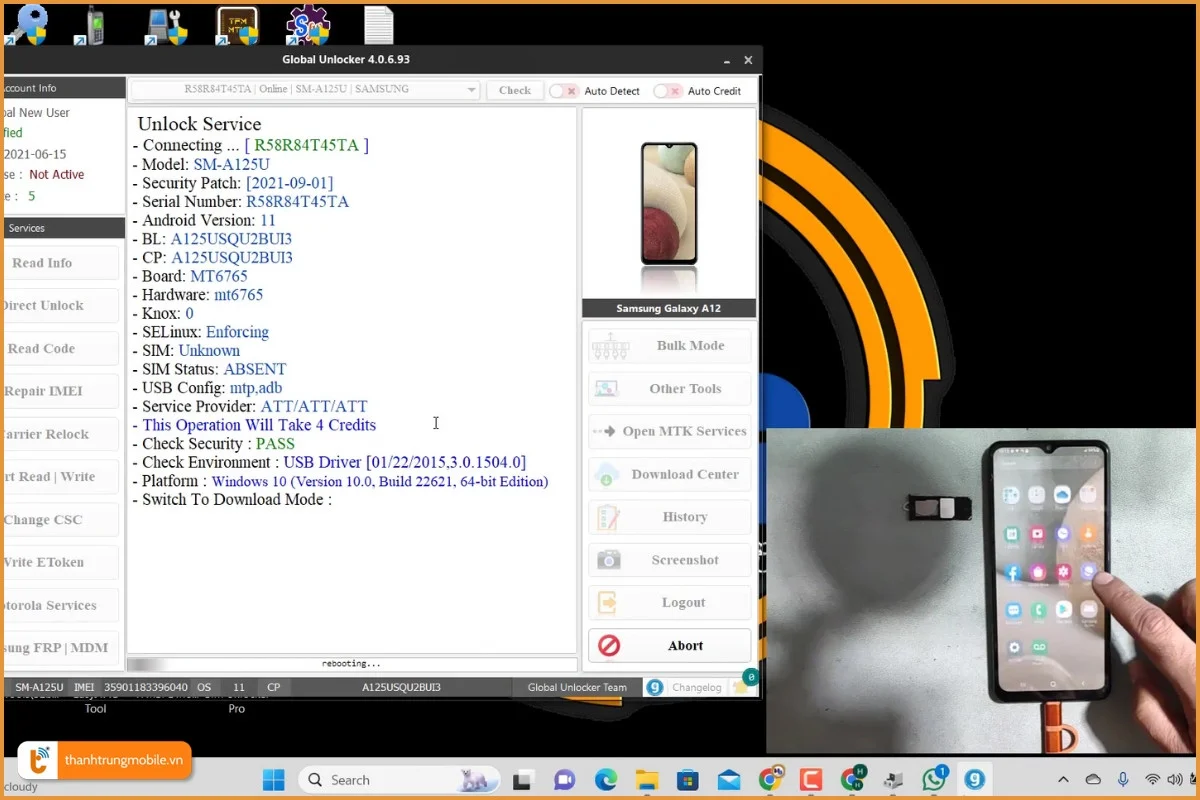Open Other Tools
This screenshot has width=1200, height=800.
pos(669,389)
